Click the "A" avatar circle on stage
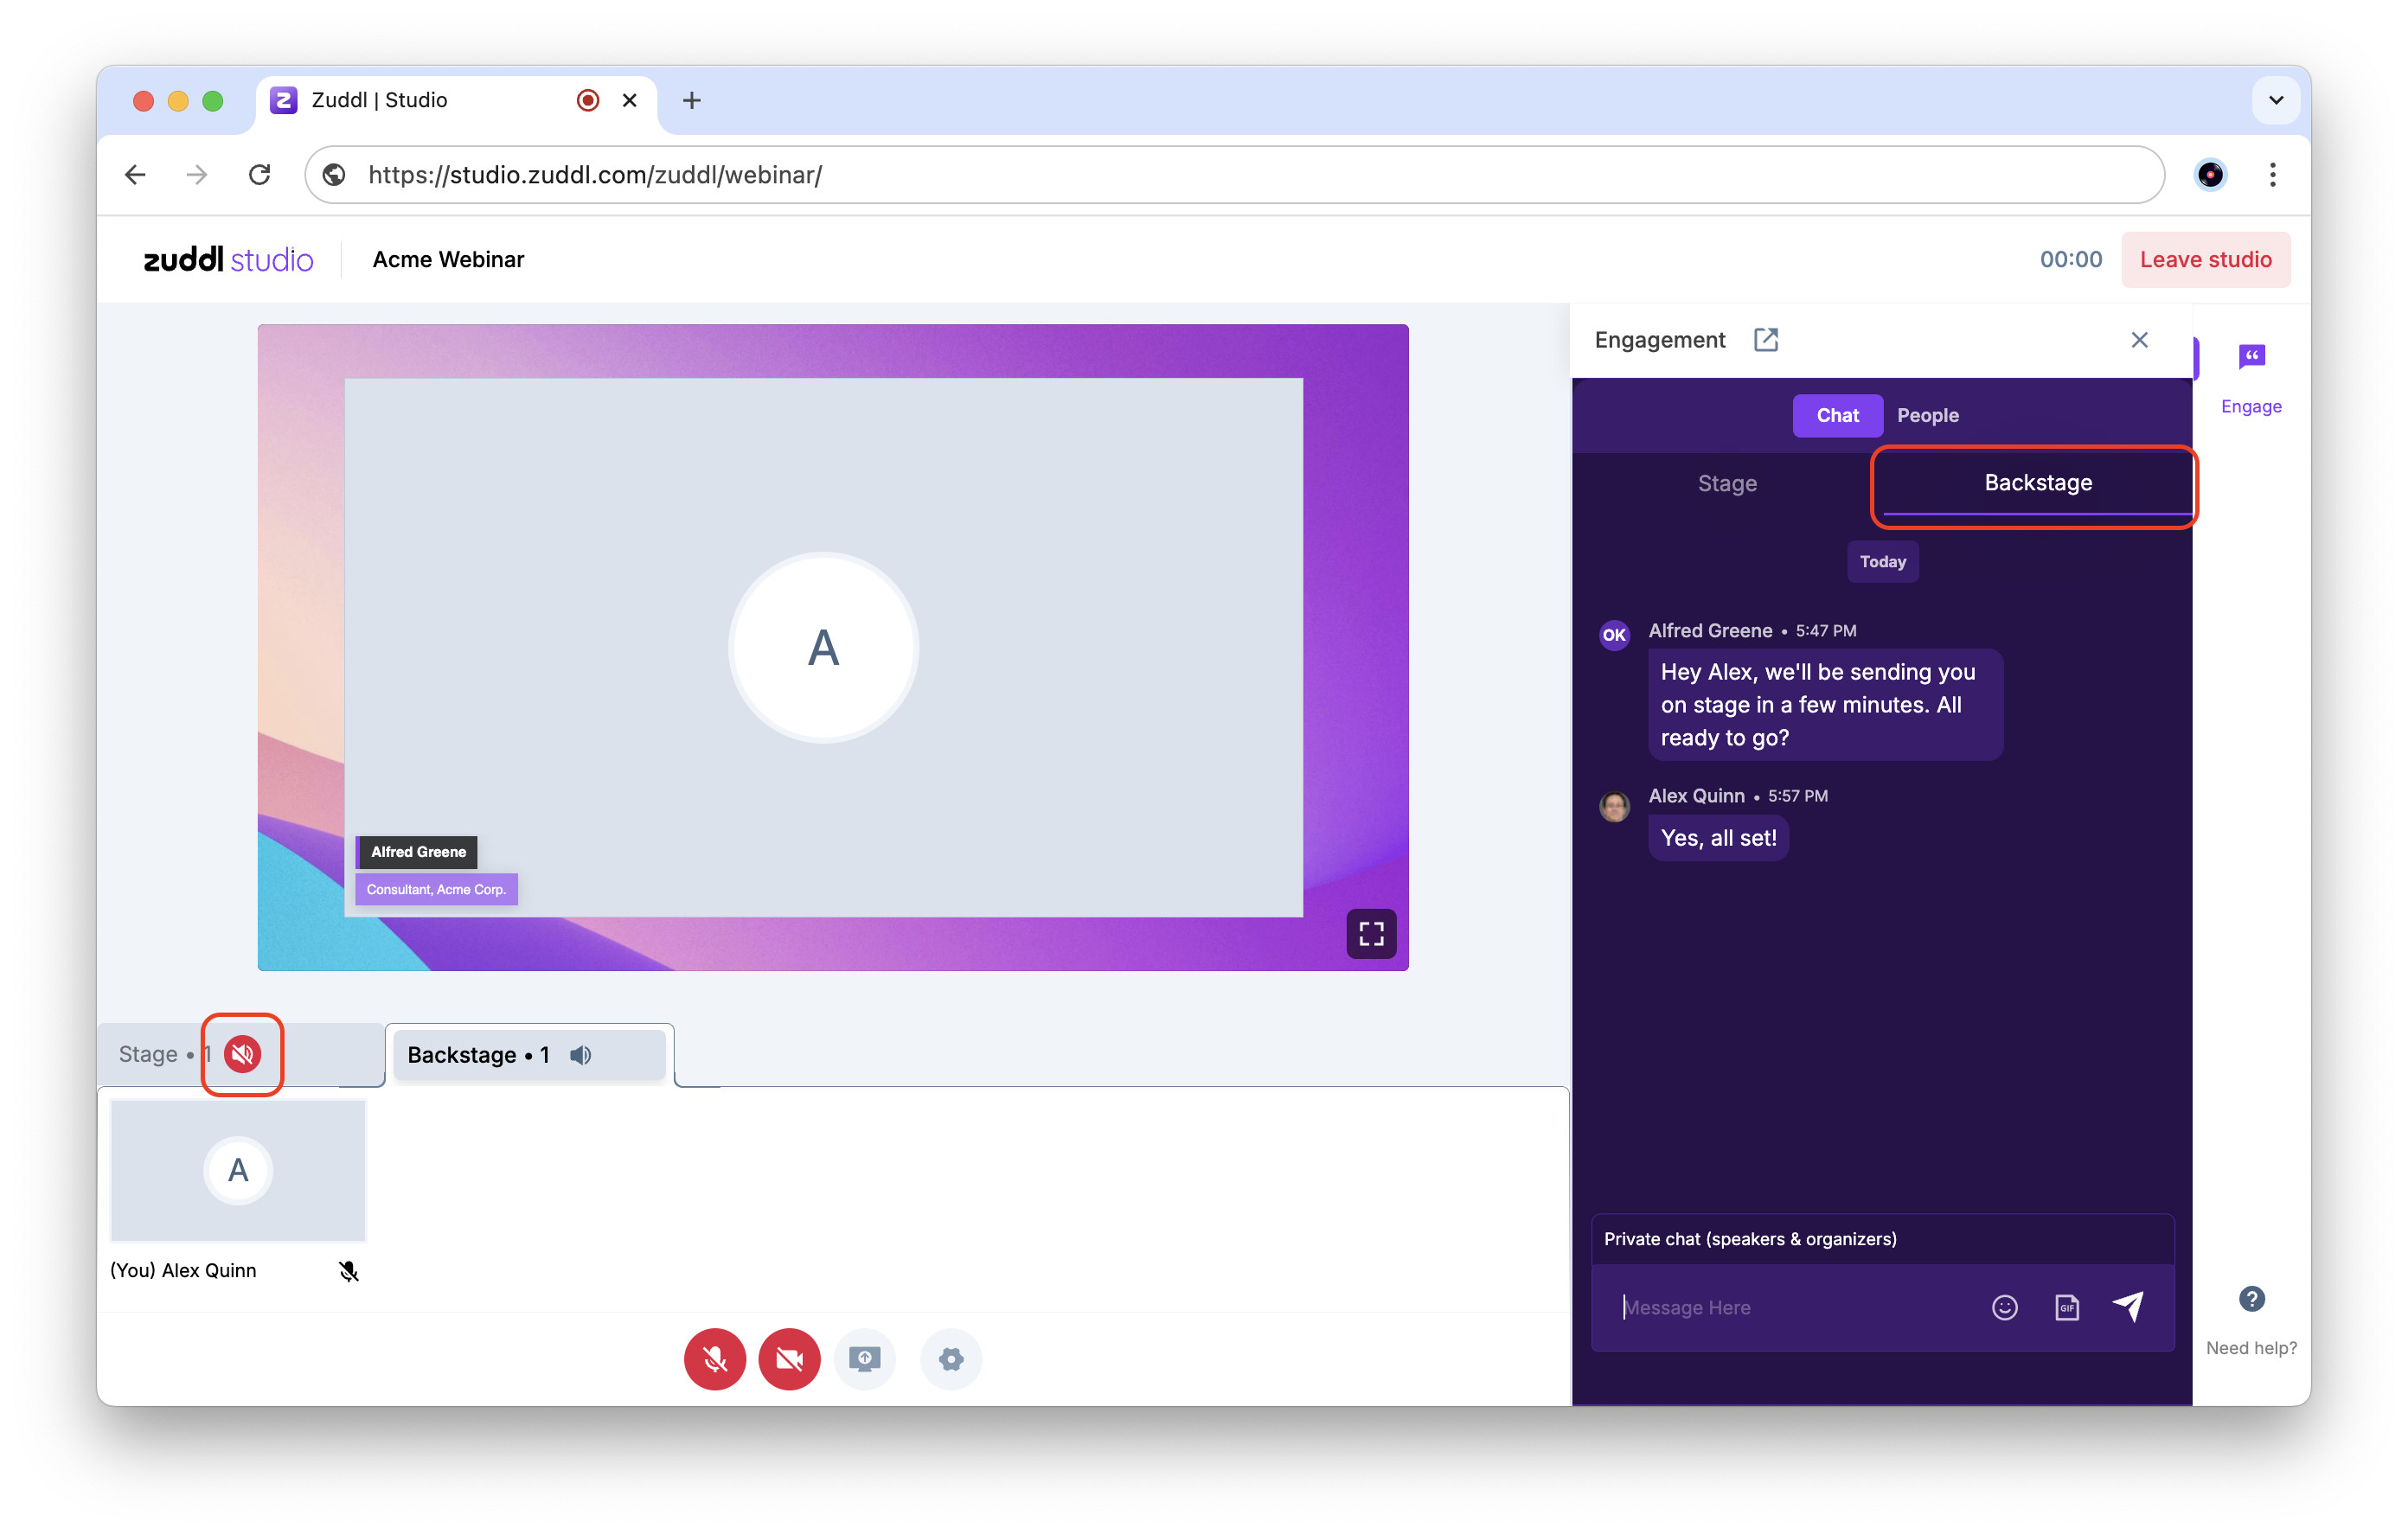 [x=823, y=648]
